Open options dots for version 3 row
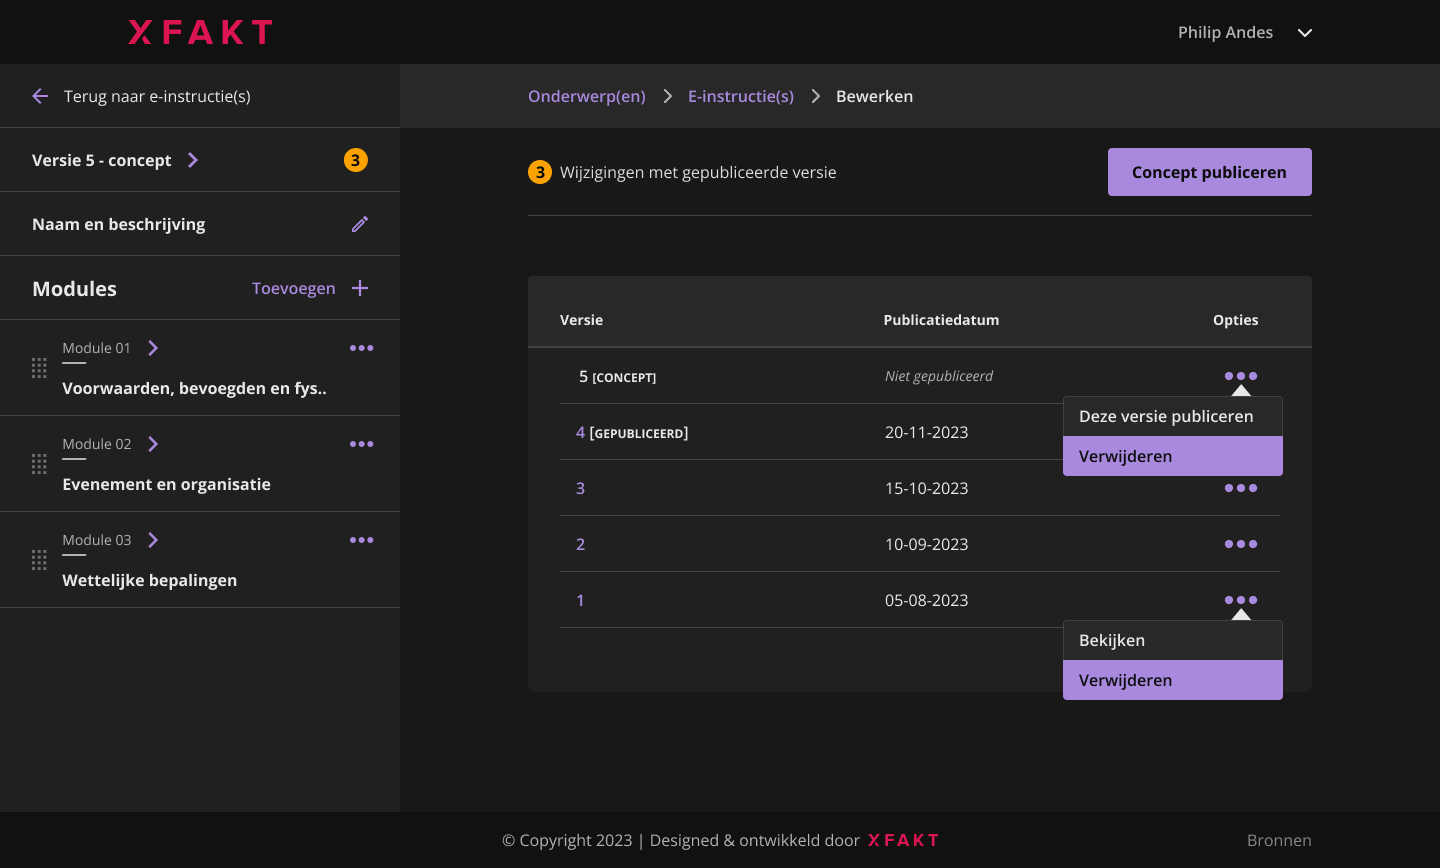This screenshot has width=1440, height=868. (1241, 488)
